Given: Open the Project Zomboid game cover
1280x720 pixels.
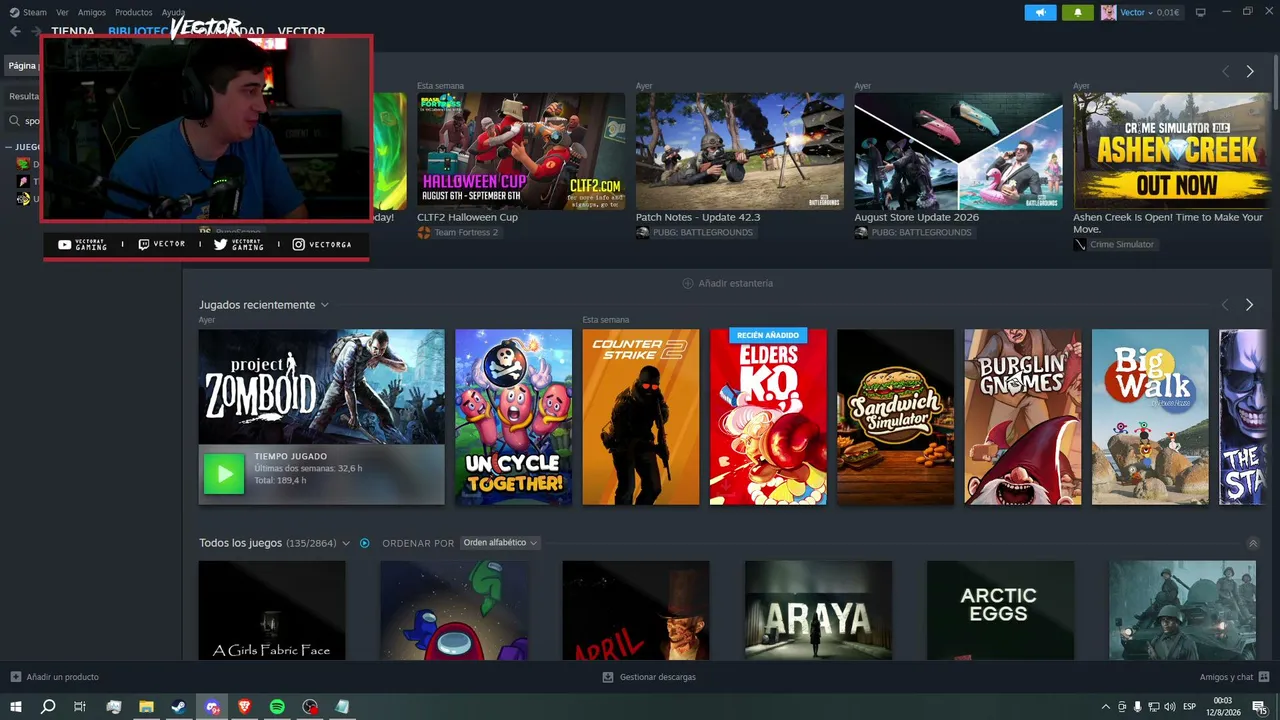Looking at the screenshot, I should tap(321, 387).
